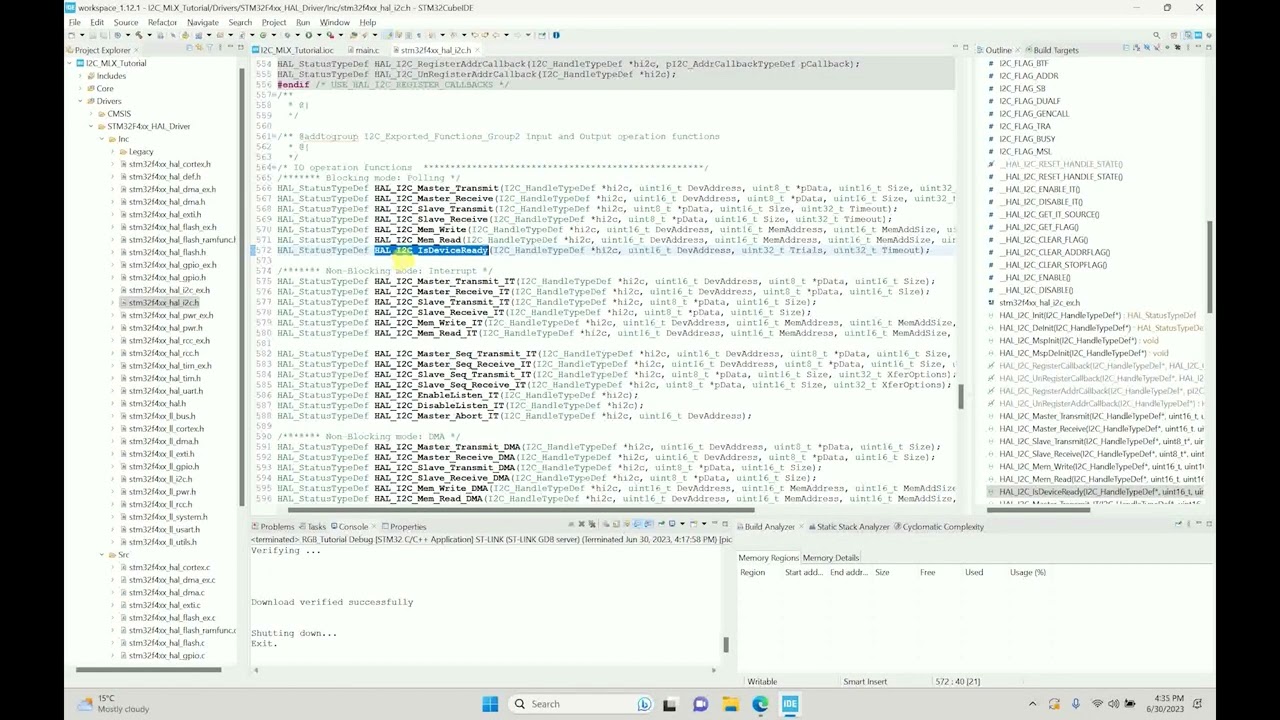
Task: Select HAL_I2C_Init in the Outline
Action: tap(1097, 315)
